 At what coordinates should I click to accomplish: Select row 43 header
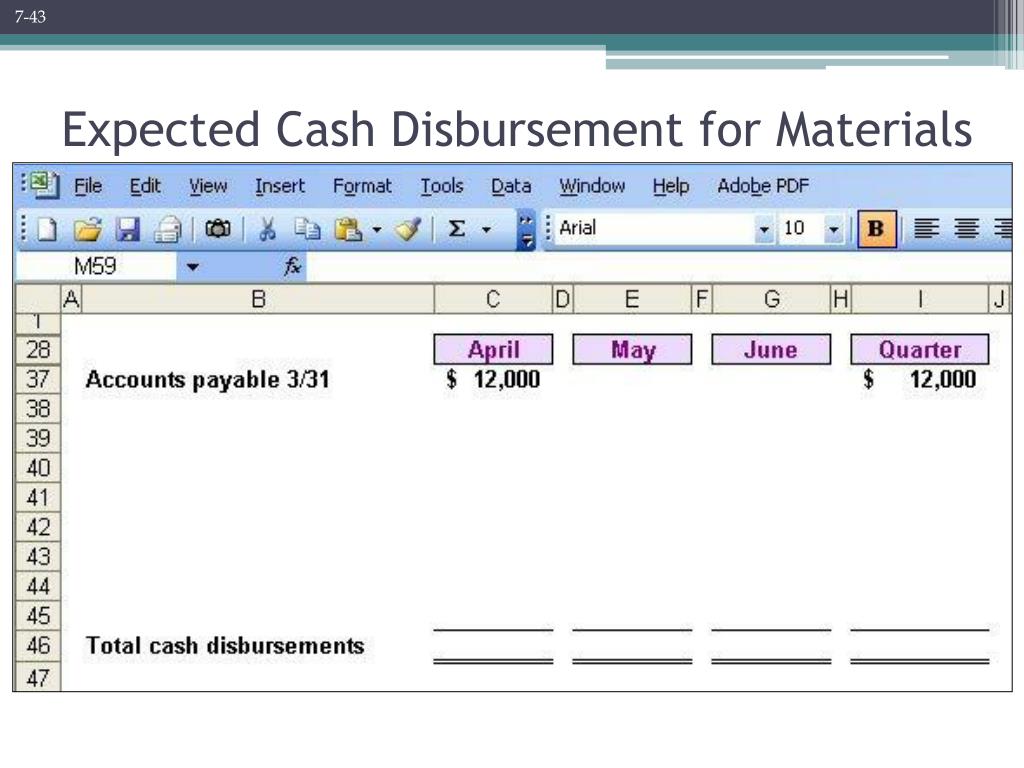(x=38, y=556)
